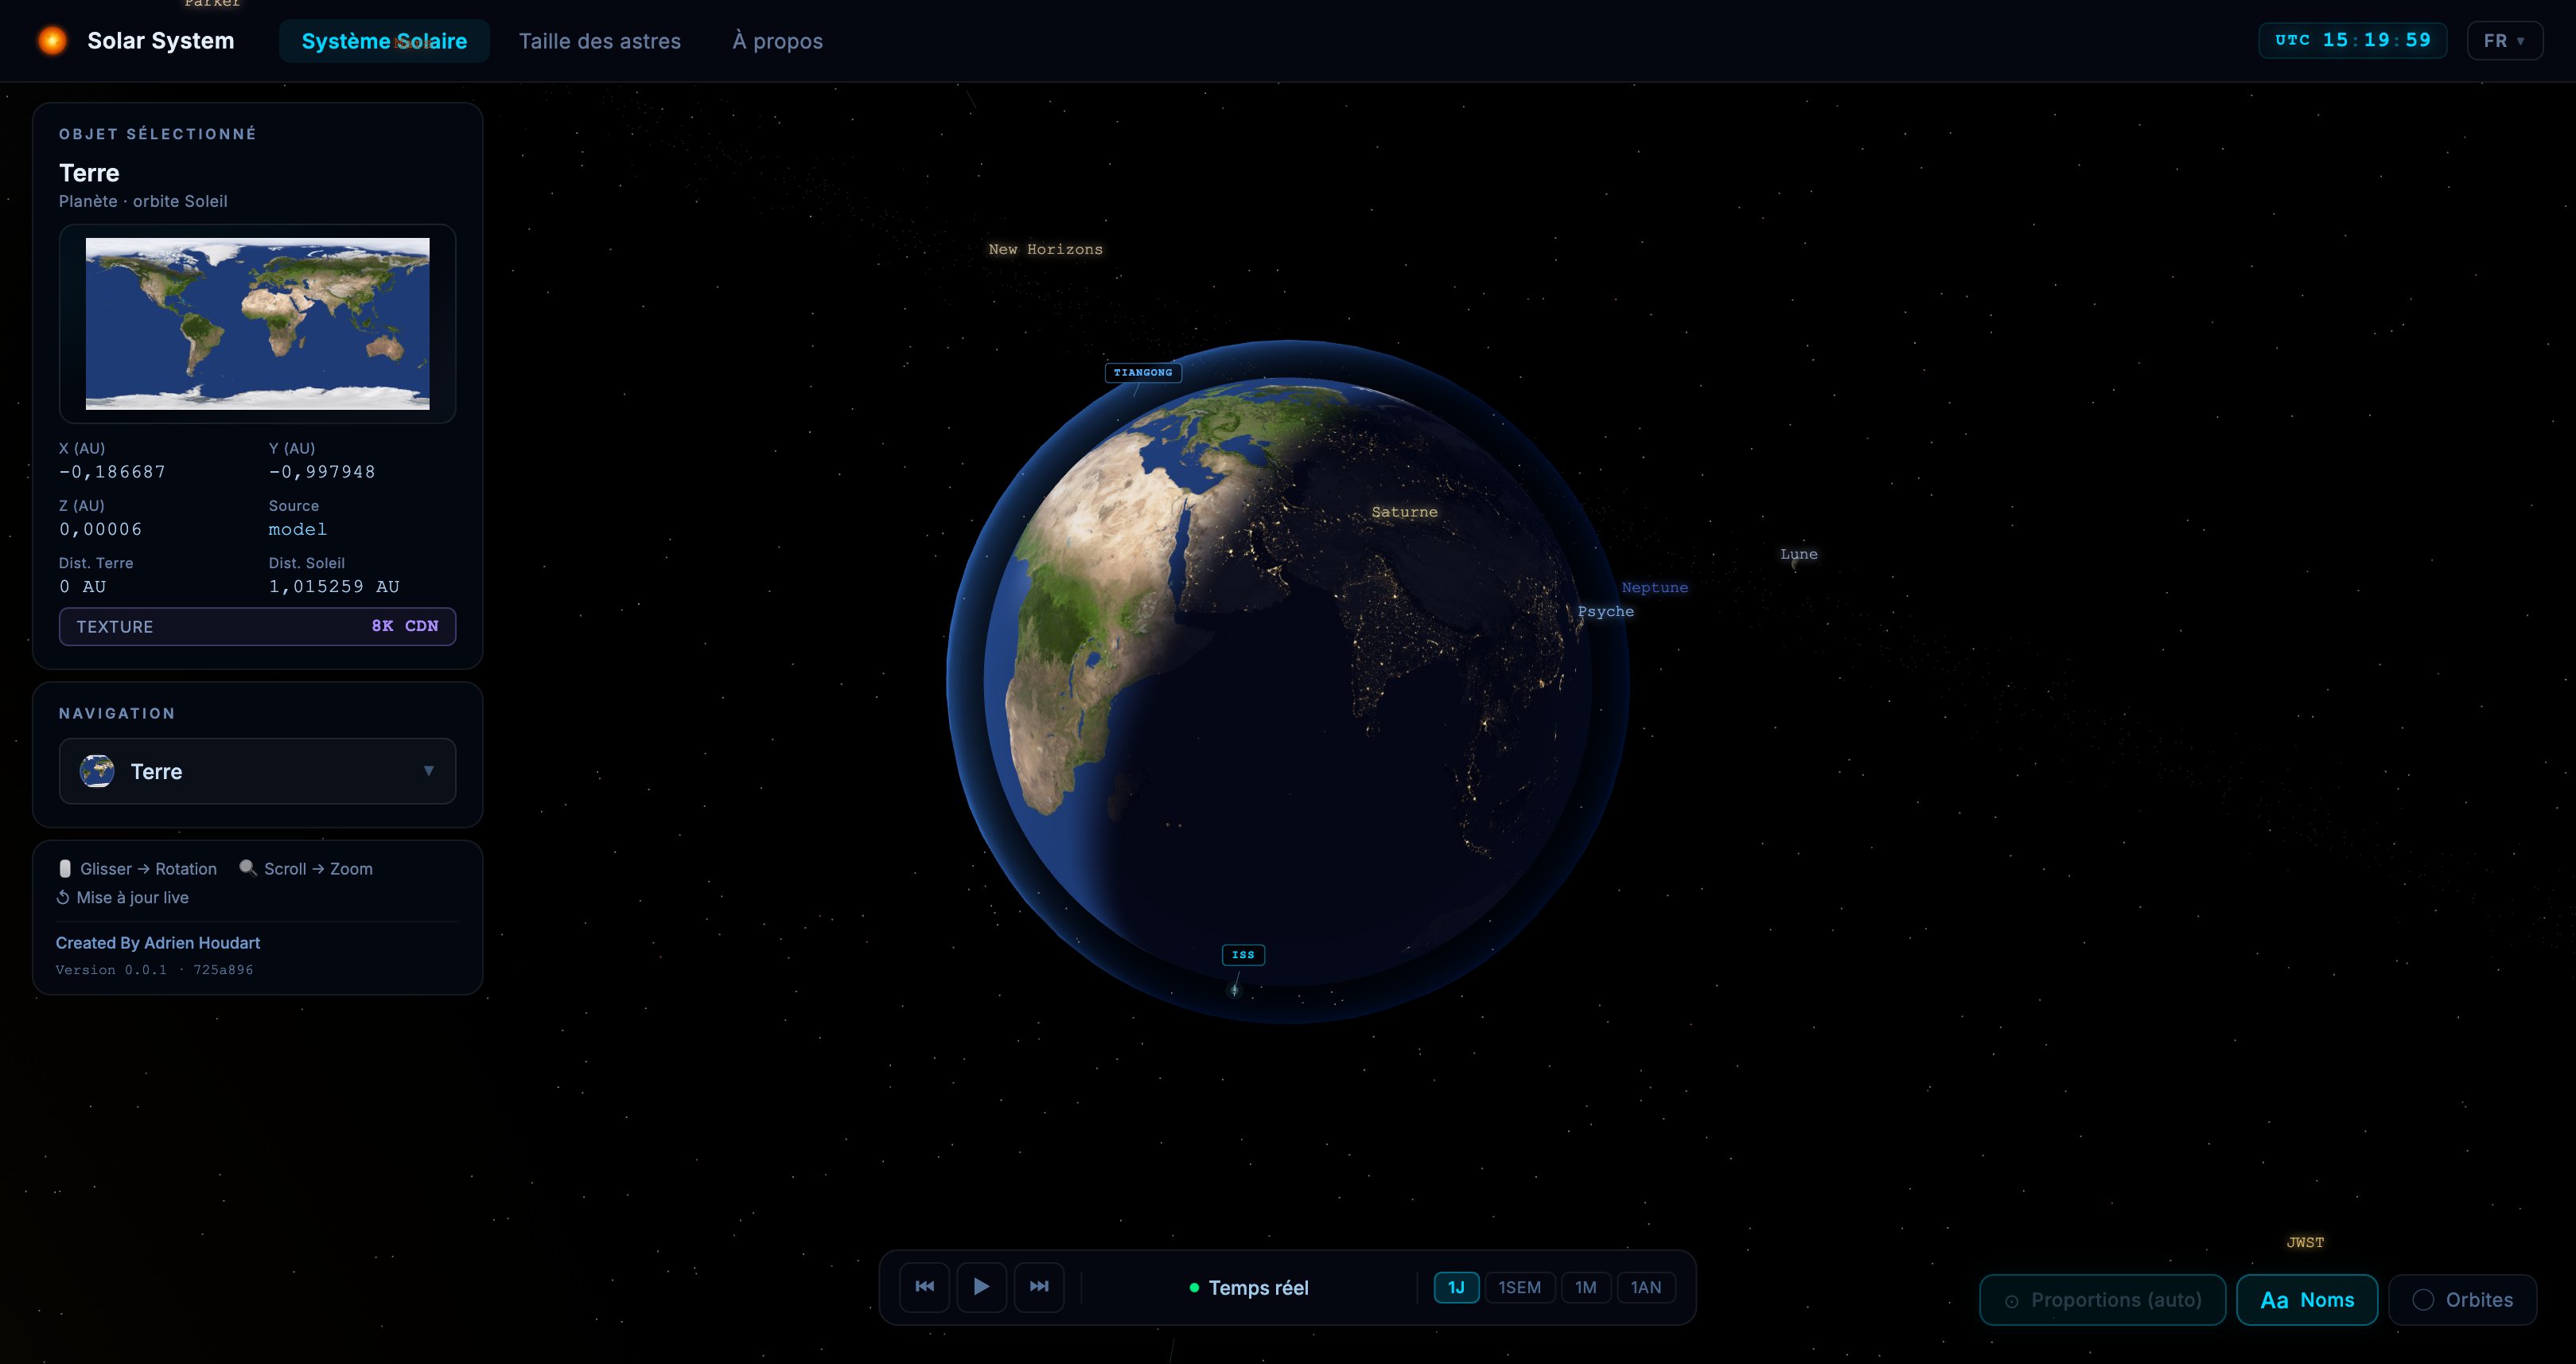2576x1364 pixels.
Task: Open the Created By Adrien Houdart link
Action: point(158,943)
